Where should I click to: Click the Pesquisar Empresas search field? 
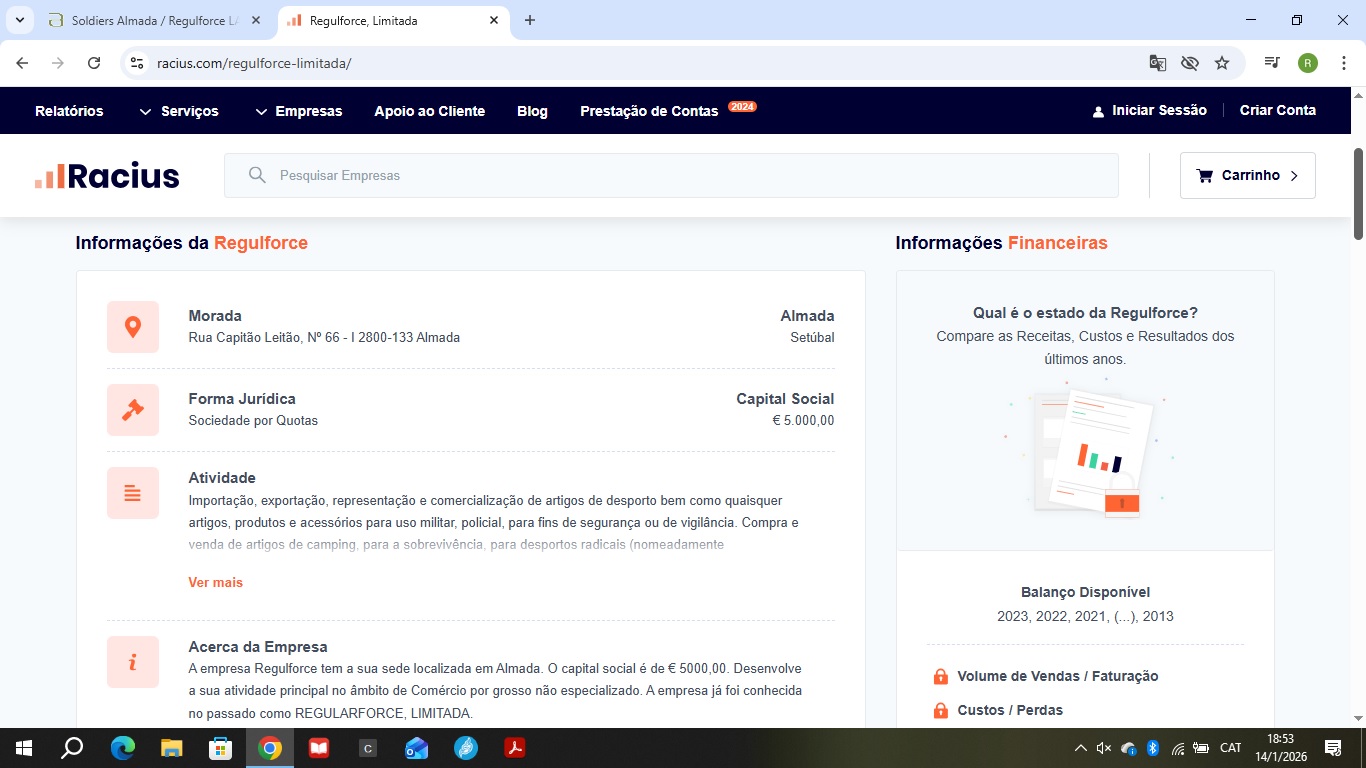(670, 176)
